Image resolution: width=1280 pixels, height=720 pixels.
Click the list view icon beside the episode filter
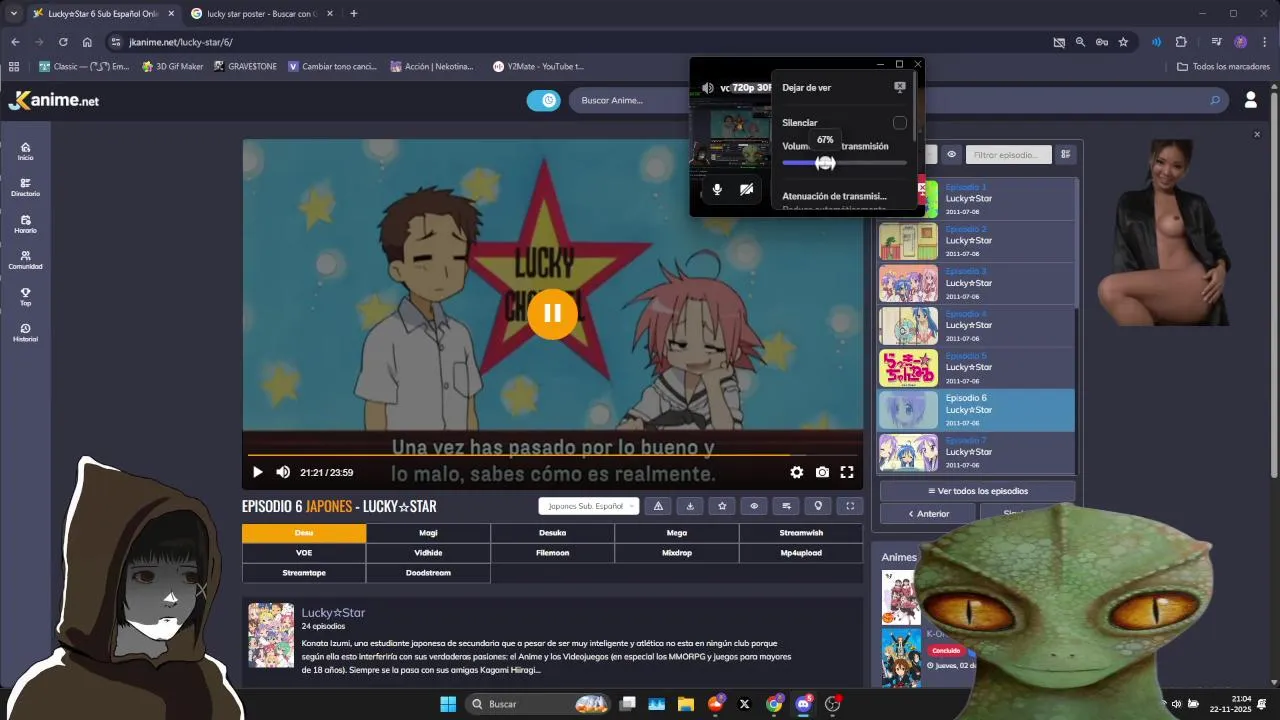1066,154
